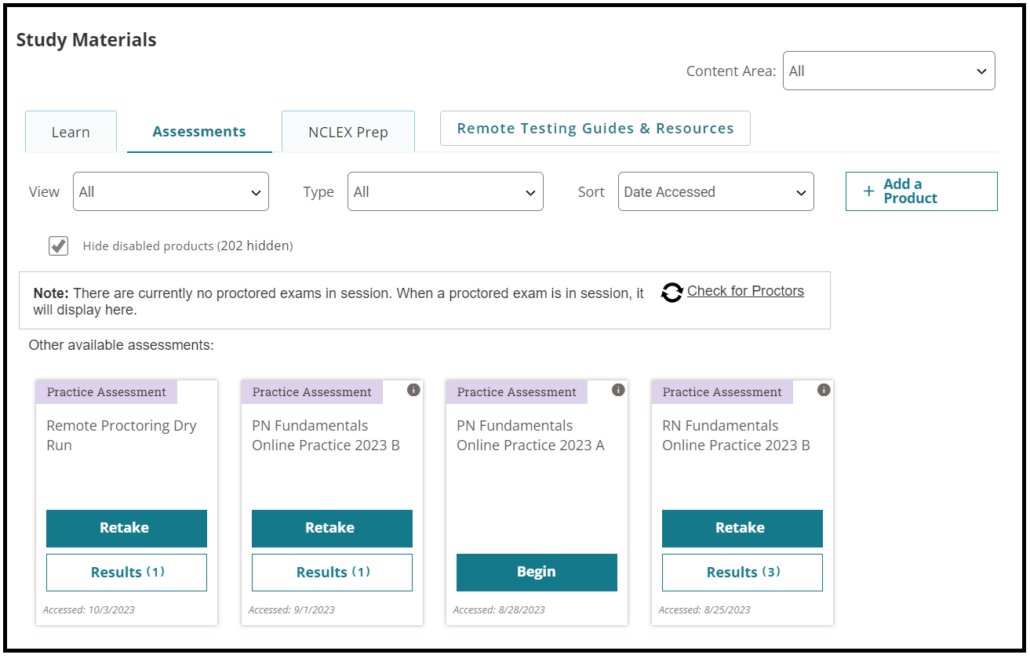The height and width of the screenshot is (662, 1030).
Task: Click the Practice Assessment tag on Remote Proctoring card
Action: click(x=106, y=392)
